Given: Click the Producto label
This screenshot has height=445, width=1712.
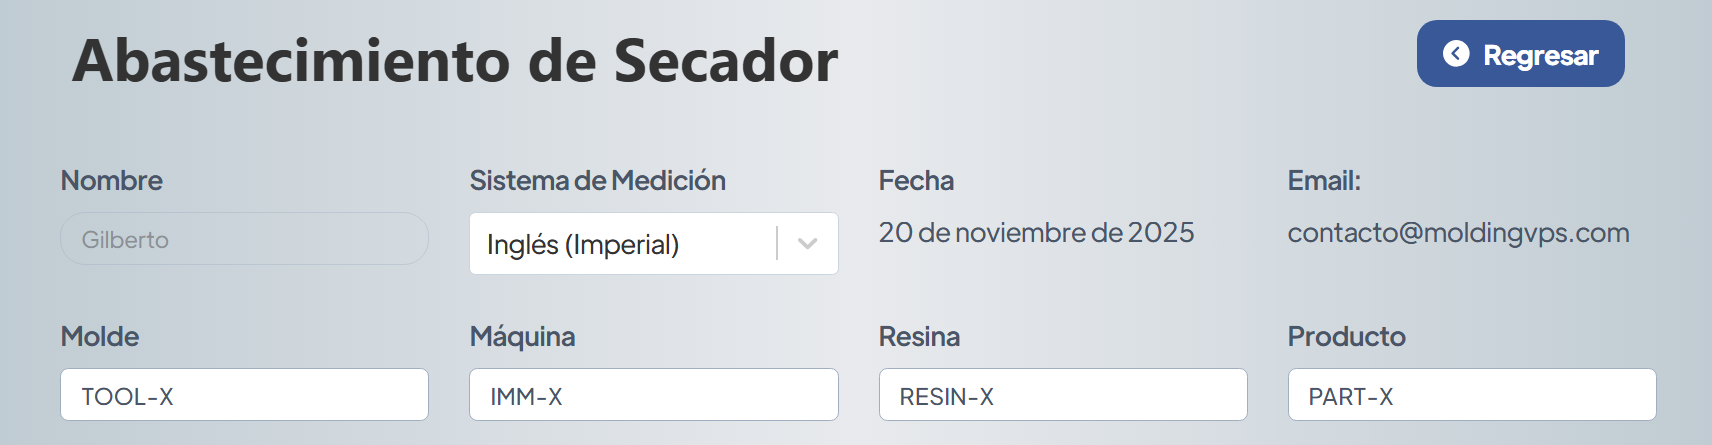Looking at the screenshot, I should click(1346, 337).
